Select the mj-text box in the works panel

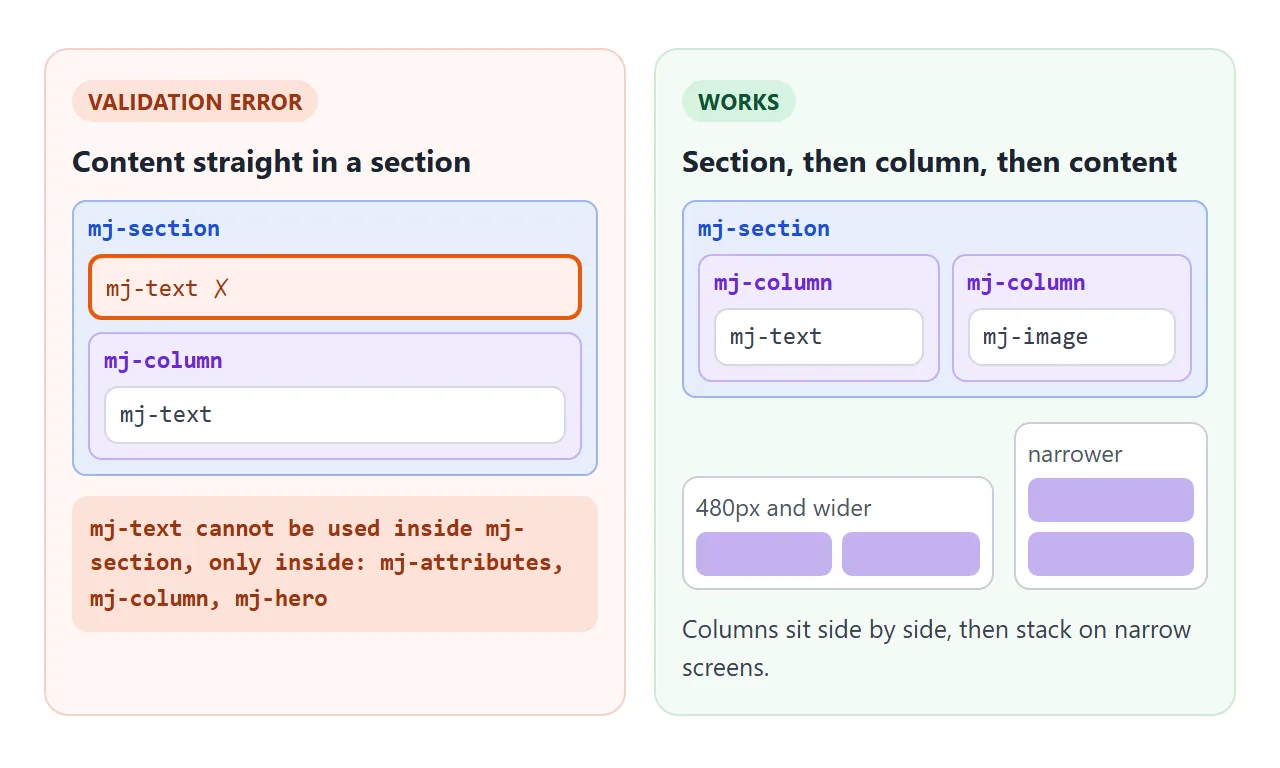[x=819, y=337]
